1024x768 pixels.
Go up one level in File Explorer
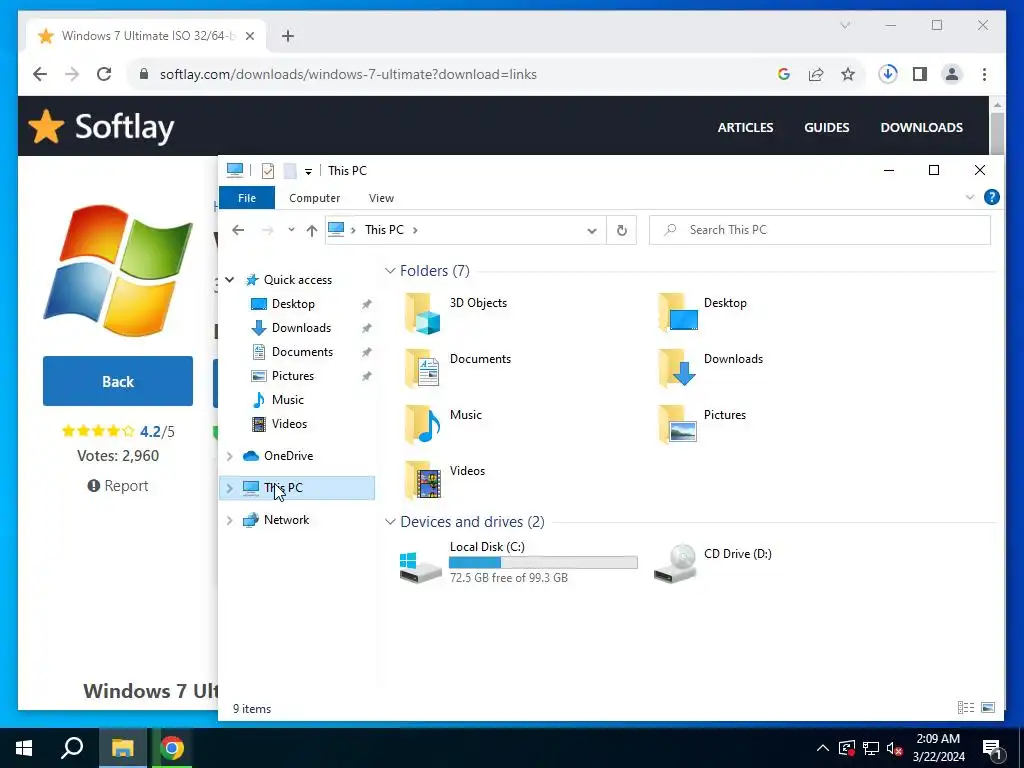pos(312,230)
